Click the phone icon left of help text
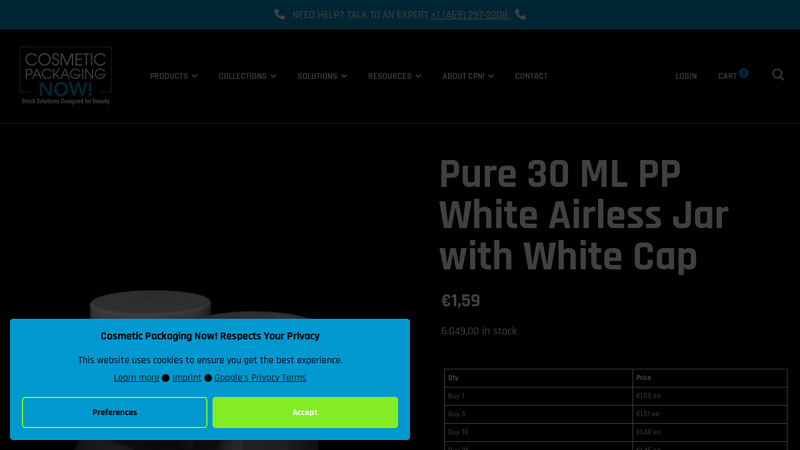The width and height of the screenshot is (800, 450). point(280,14)
